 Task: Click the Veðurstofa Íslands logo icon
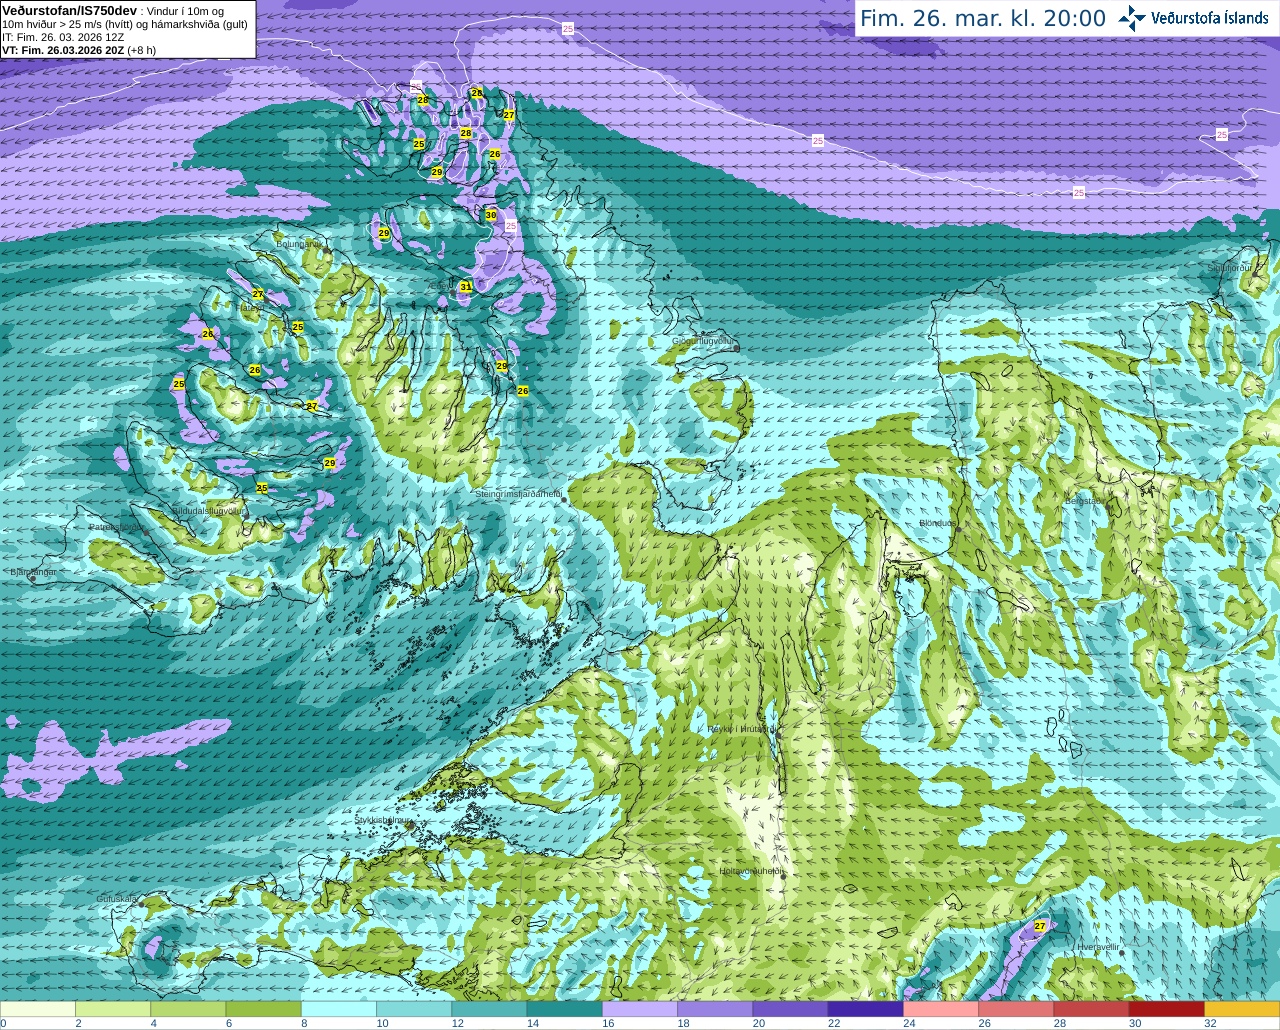click(x=1132, y=18)
